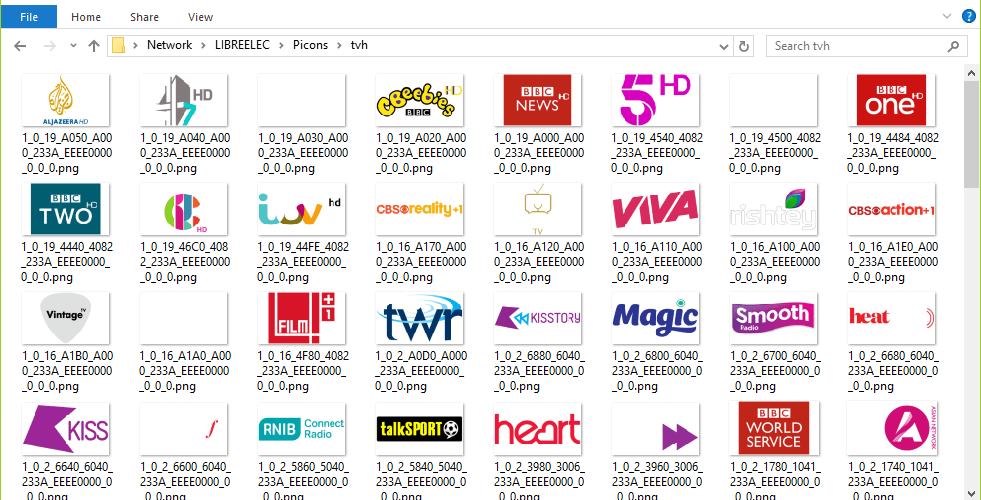Image resolution: width=981 pixels, height=500 pixels.
Task: Open the File tab
Action: click(28, 17)
